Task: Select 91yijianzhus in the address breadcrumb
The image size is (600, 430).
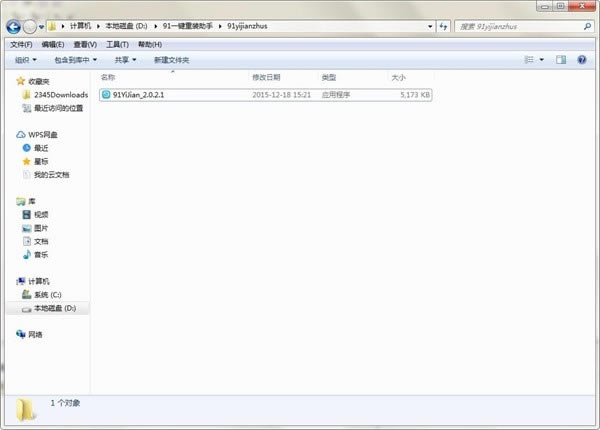Action: [247, 26]
